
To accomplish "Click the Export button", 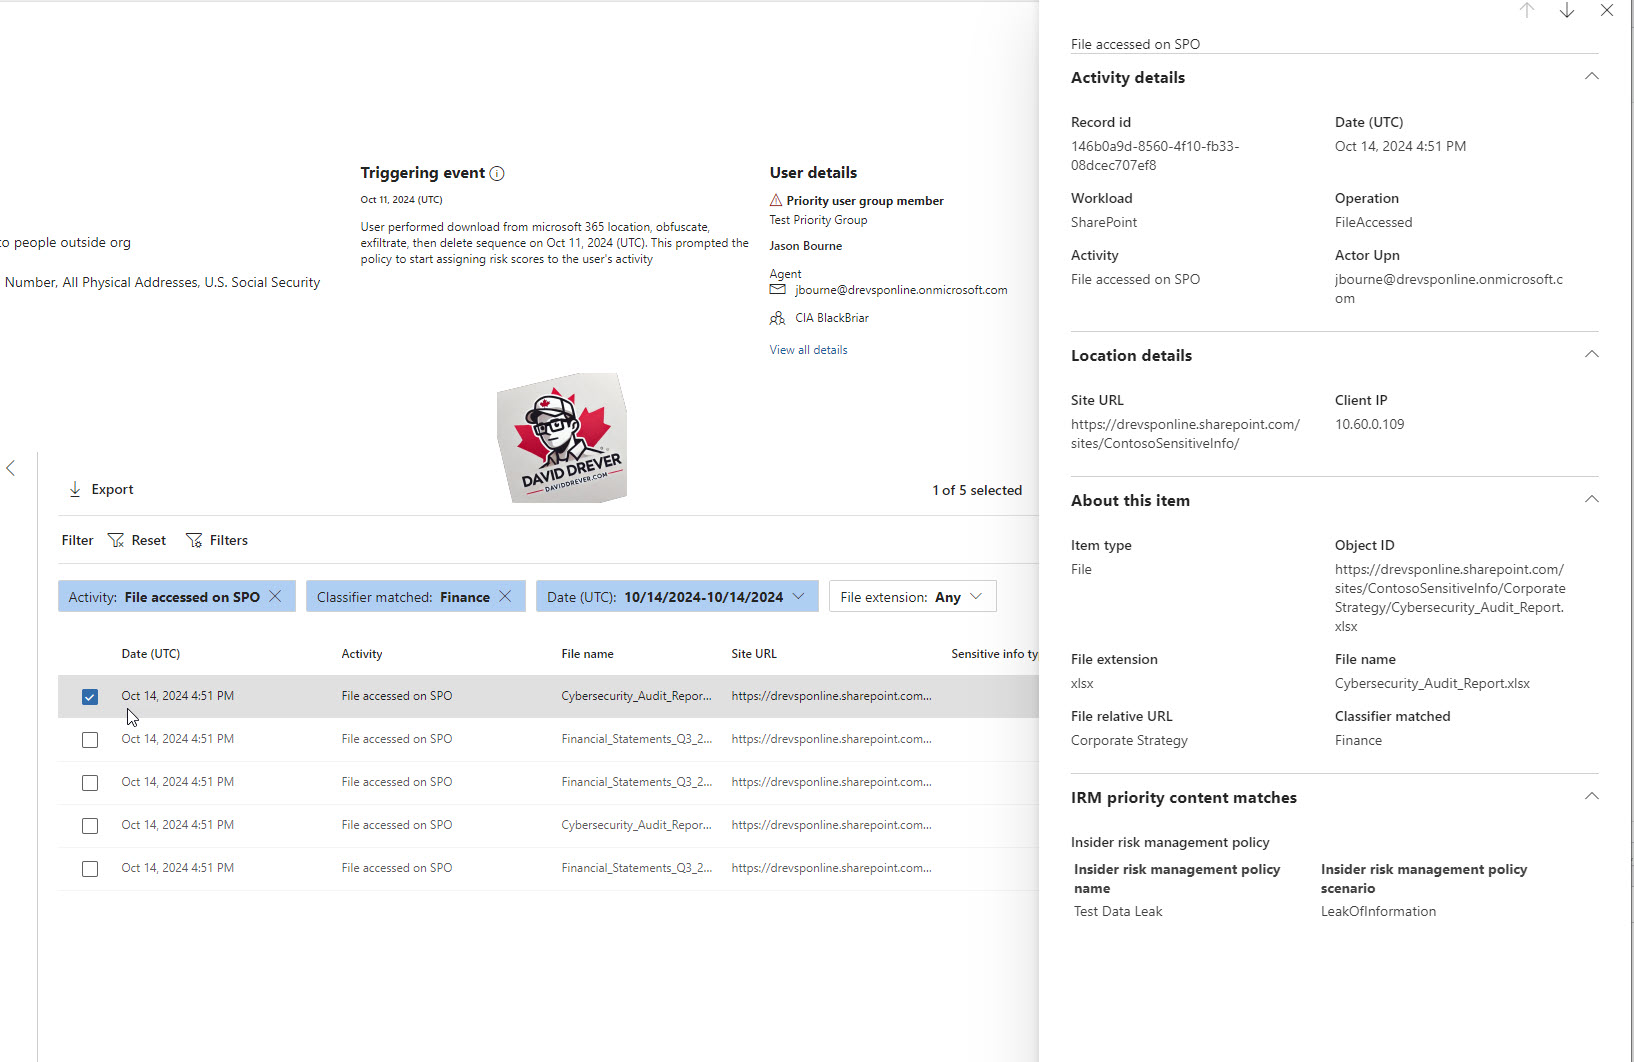I will (x=101, y=489).
